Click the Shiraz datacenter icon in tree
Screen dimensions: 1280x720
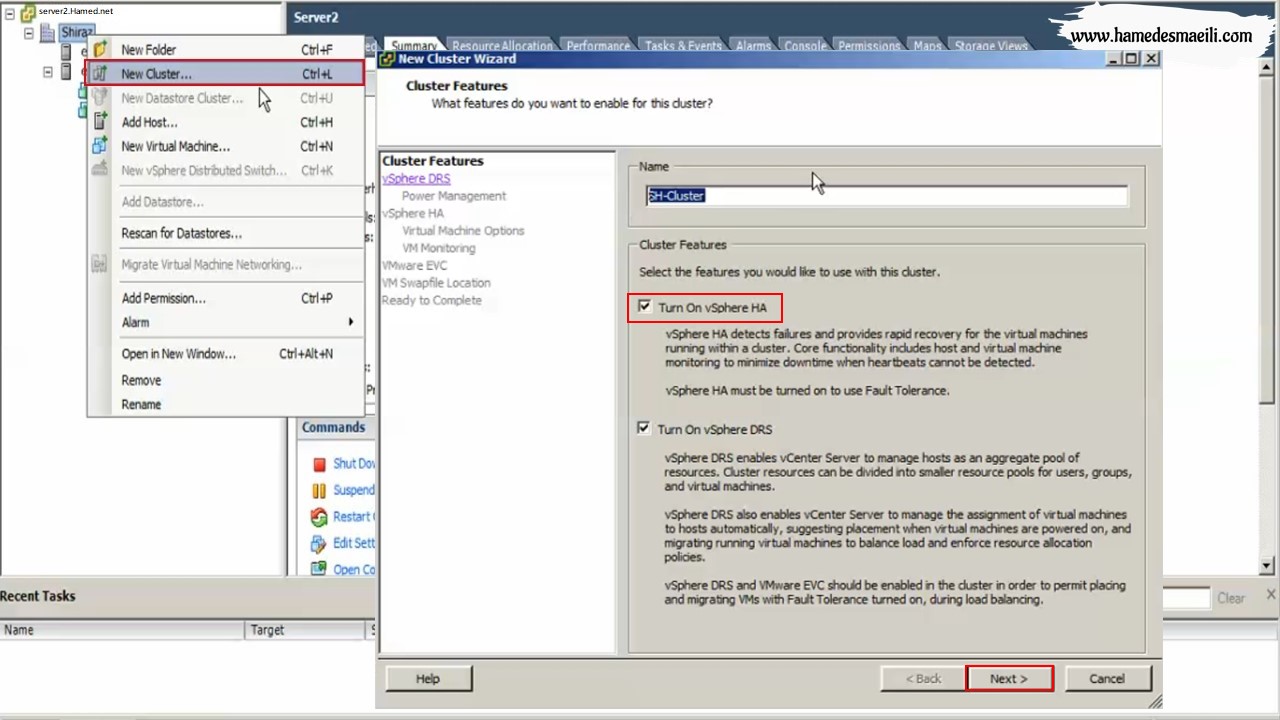click(x=47, y=33)
